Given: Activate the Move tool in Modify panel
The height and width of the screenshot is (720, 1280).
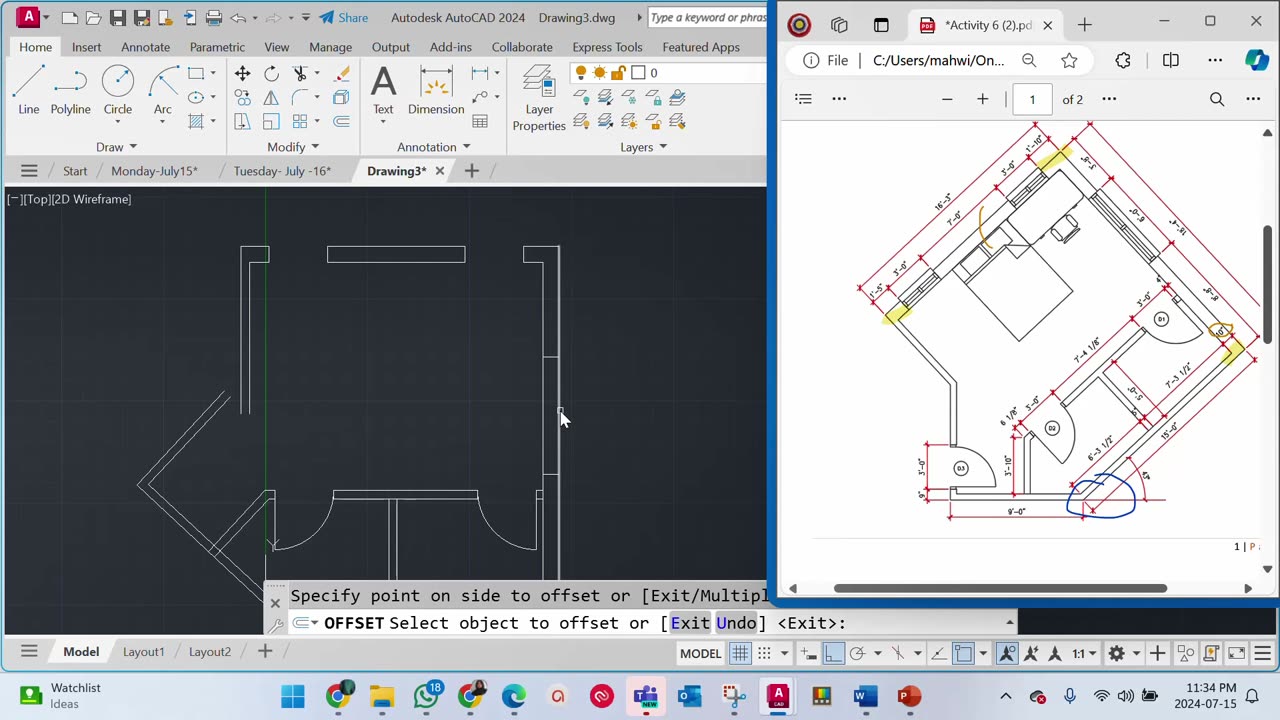Looking at the screenshot, I should 243,73.
